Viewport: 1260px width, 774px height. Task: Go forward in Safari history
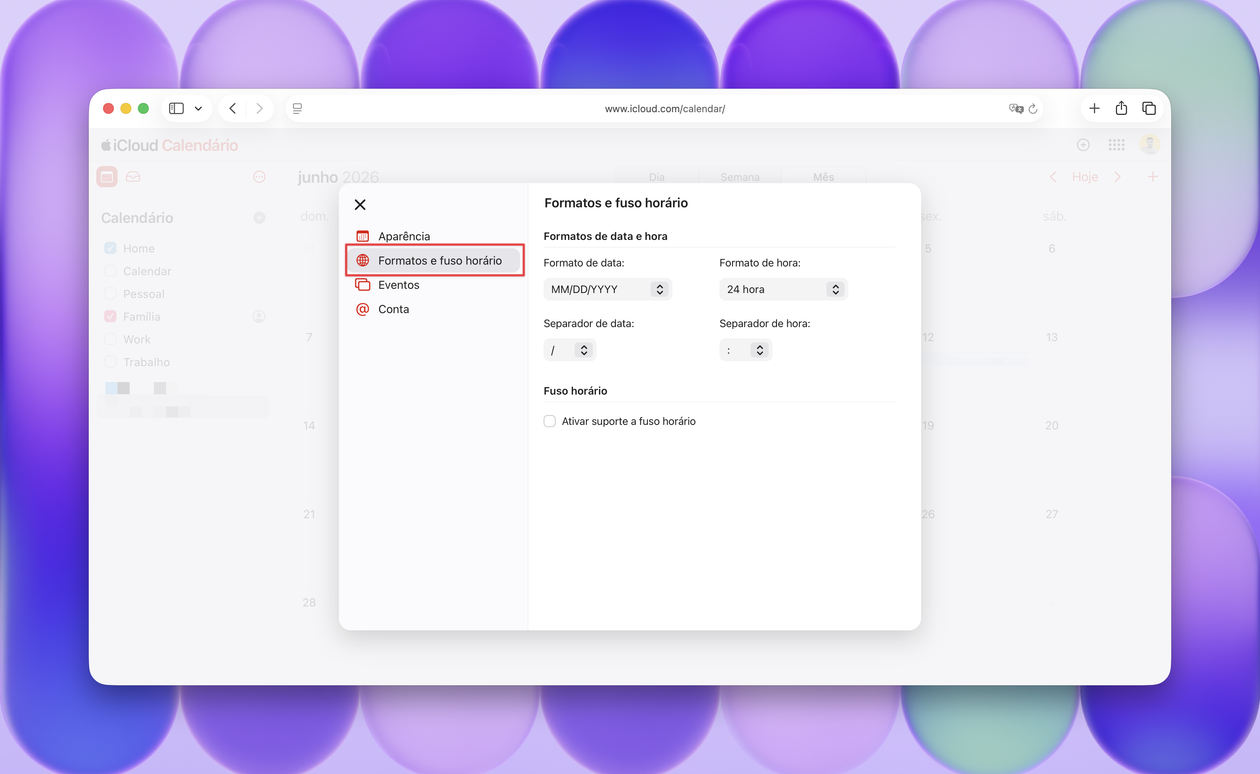click(259, 108)
